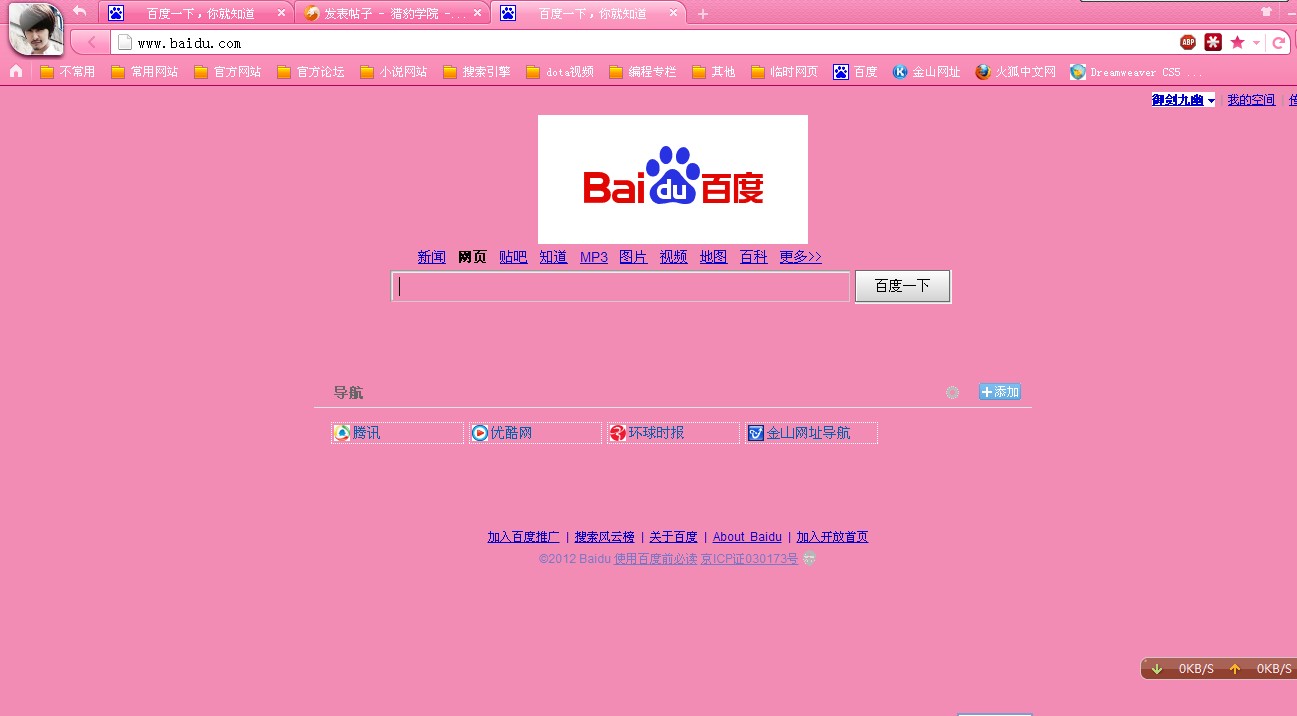The height and width of the screenshot is (716, 1297).
Task: Switch to the 新闻 search category
Action: [x=432, y=257]
